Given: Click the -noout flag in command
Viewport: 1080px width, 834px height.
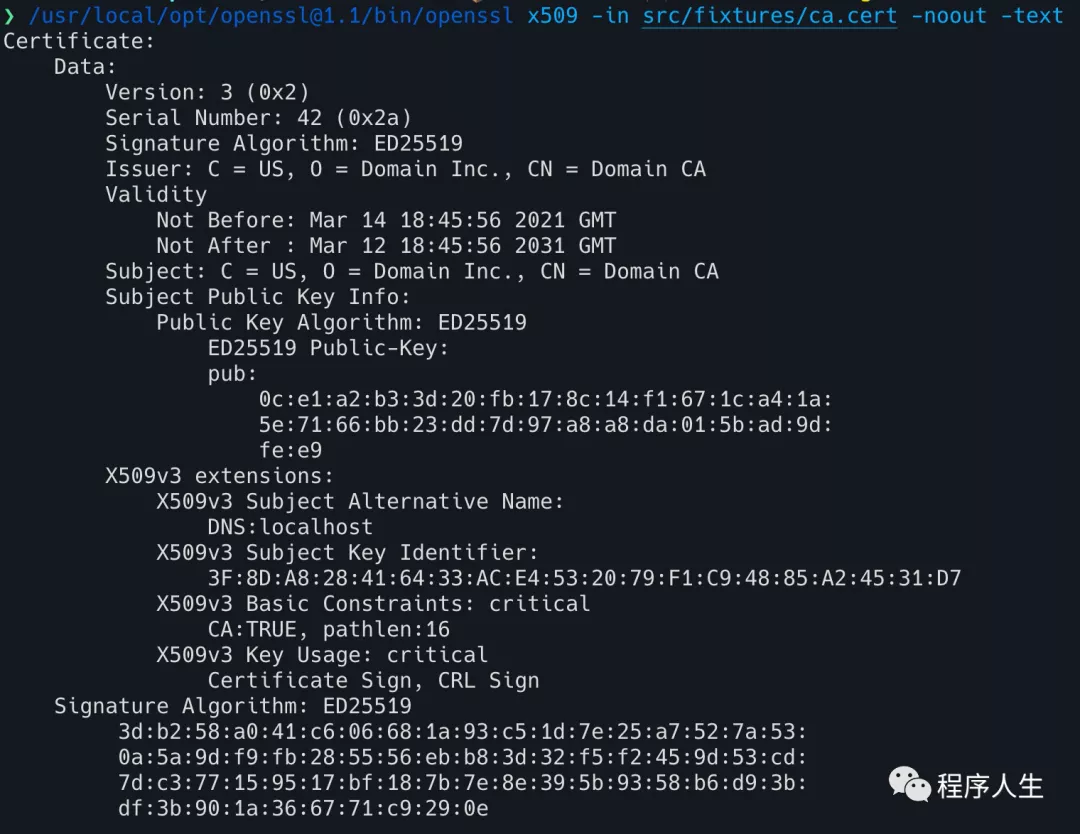Looking at the screenshot, I should pyautogui.click(x=948, y=15).
